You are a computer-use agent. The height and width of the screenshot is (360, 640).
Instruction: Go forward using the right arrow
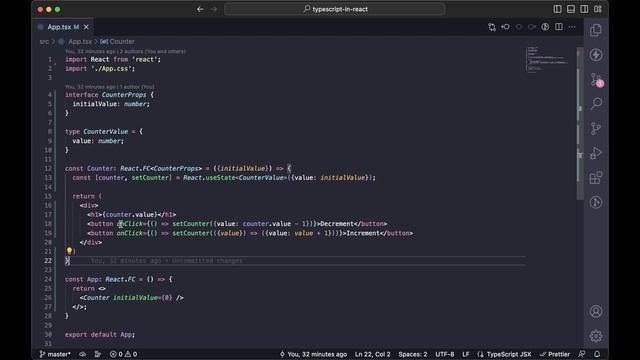pyautogui.click(x=214, y=9)
